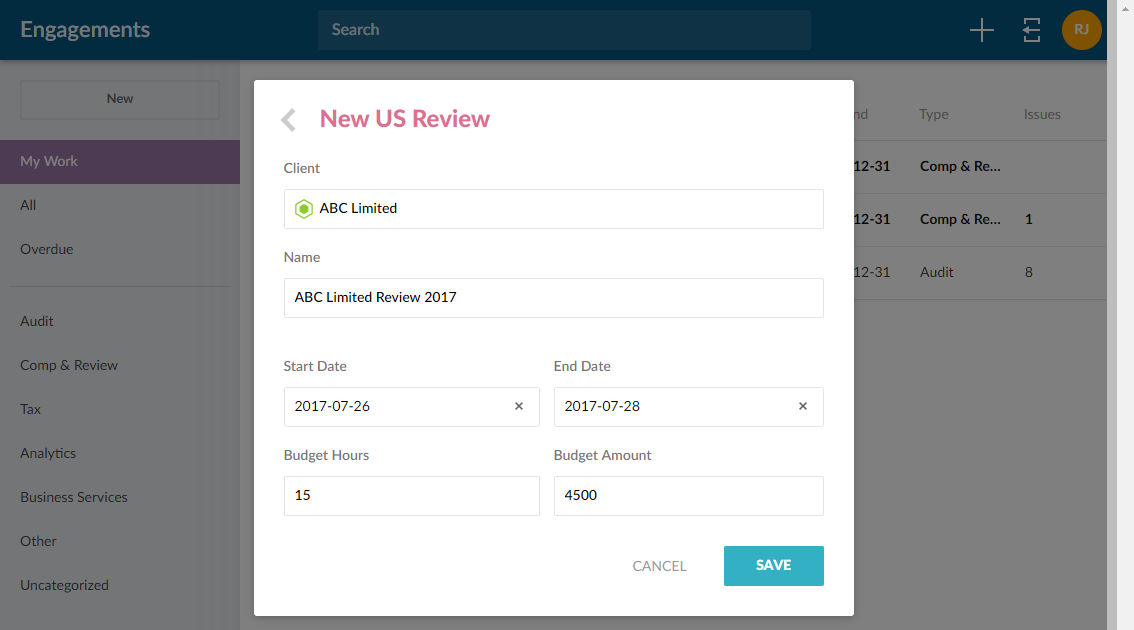1134x630 pixels.
Task: Cancel the new review dialog
Action: tap(659, 566)
